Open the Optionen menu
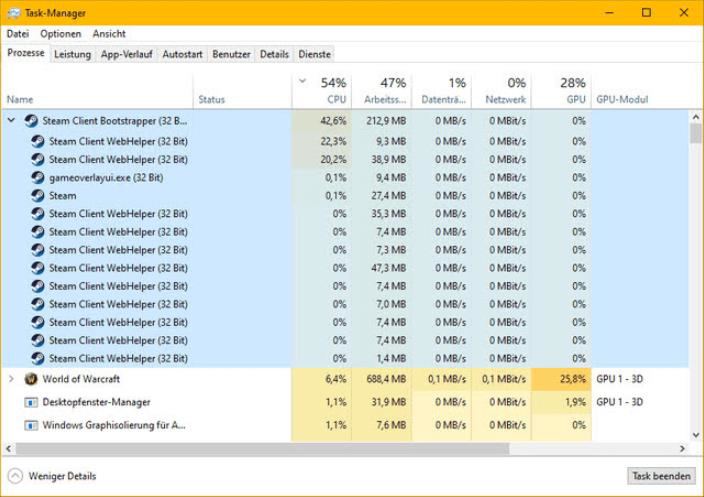The width and height of the screenshot is (704, 497). [x=61, y=34]
